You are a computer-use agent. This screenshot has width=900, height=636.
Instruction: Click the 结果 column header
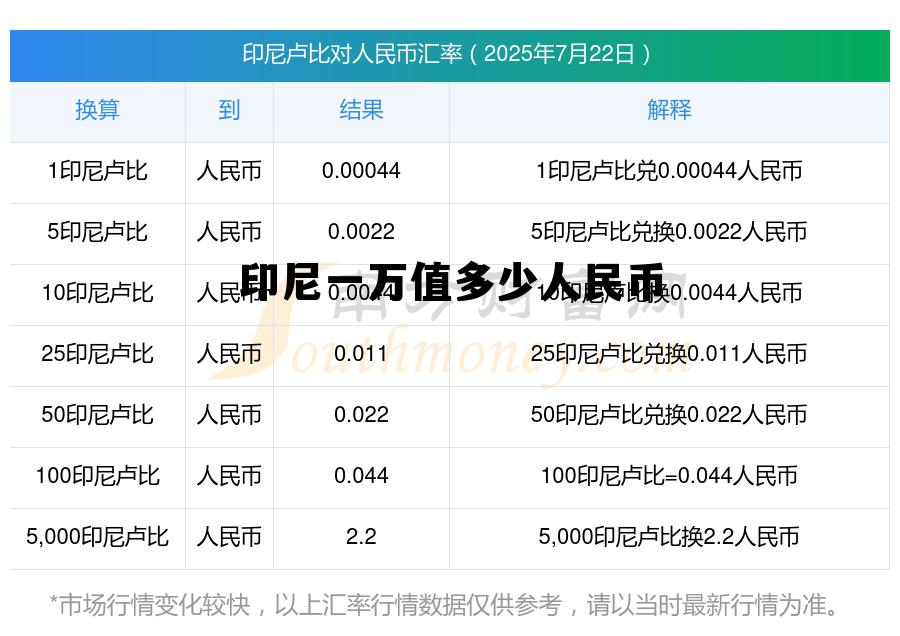tap(361, 111)
